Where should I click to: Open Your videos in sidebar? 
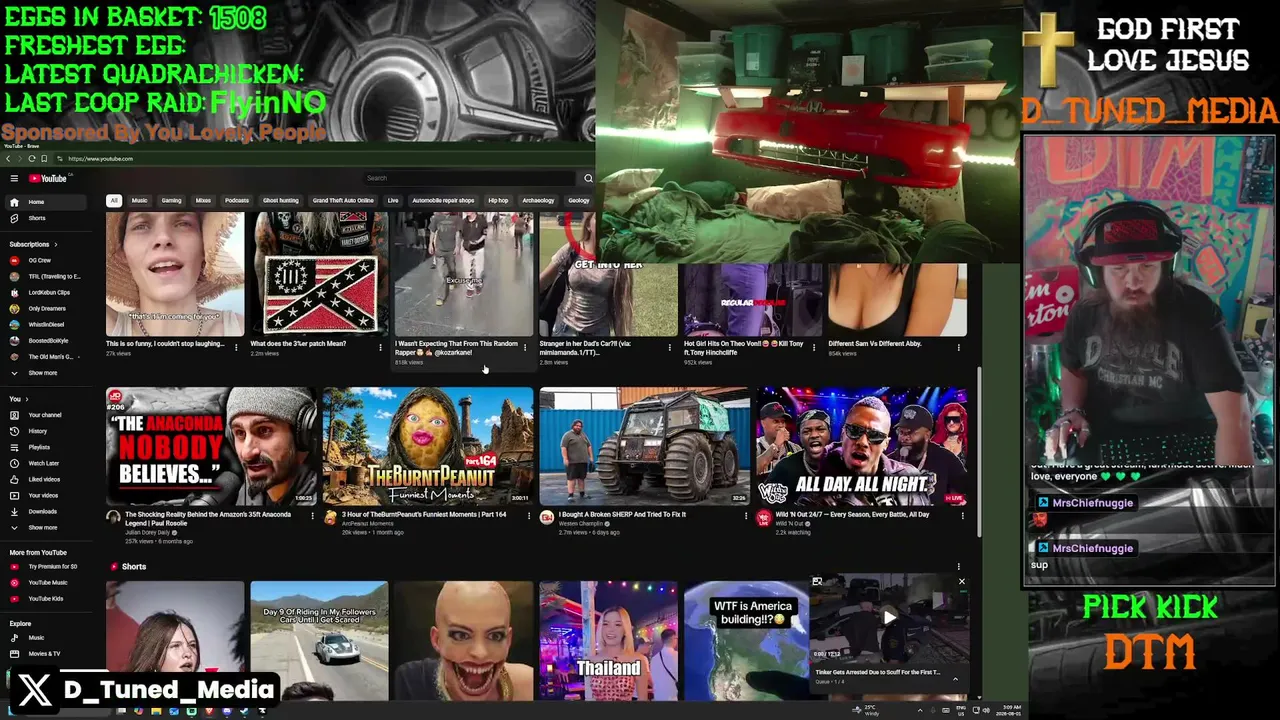click(45, 495)
